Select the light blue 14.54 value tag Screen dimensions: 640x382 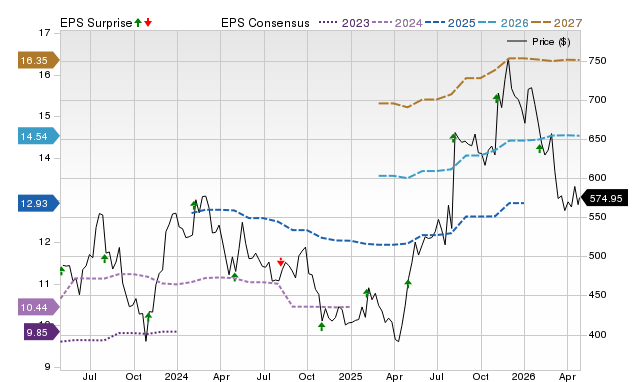click(x=38, y=136)
